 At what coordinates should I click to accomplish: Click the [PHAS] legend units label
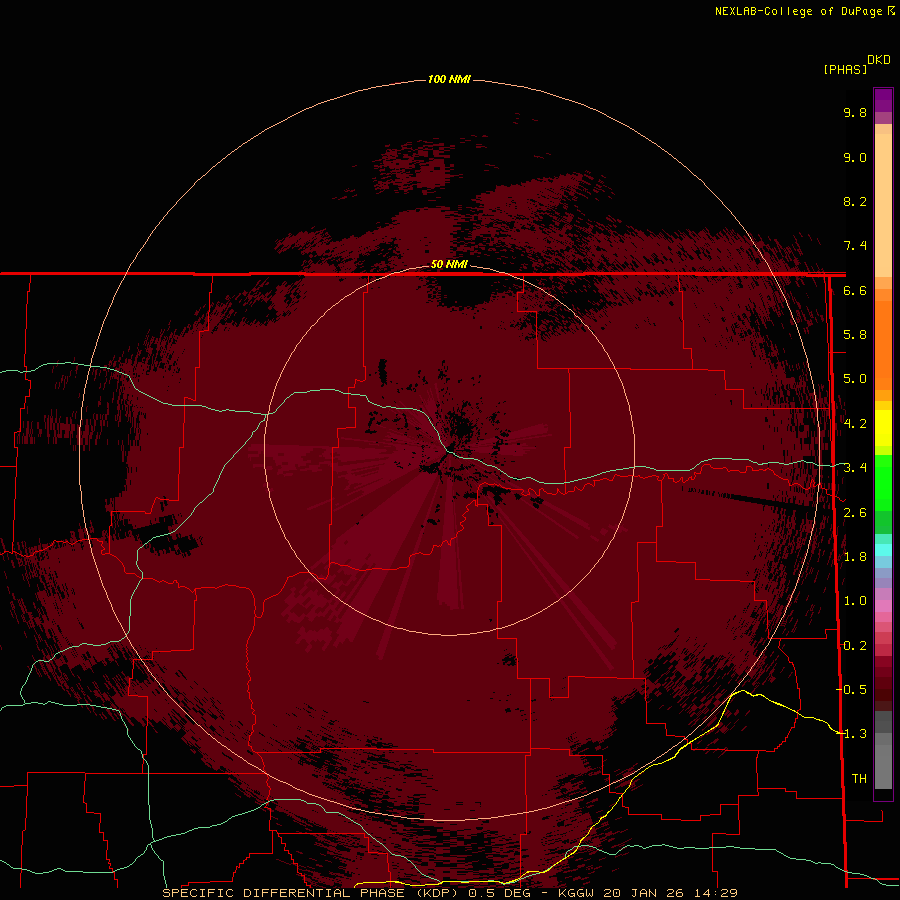click(x=845, y=70)
